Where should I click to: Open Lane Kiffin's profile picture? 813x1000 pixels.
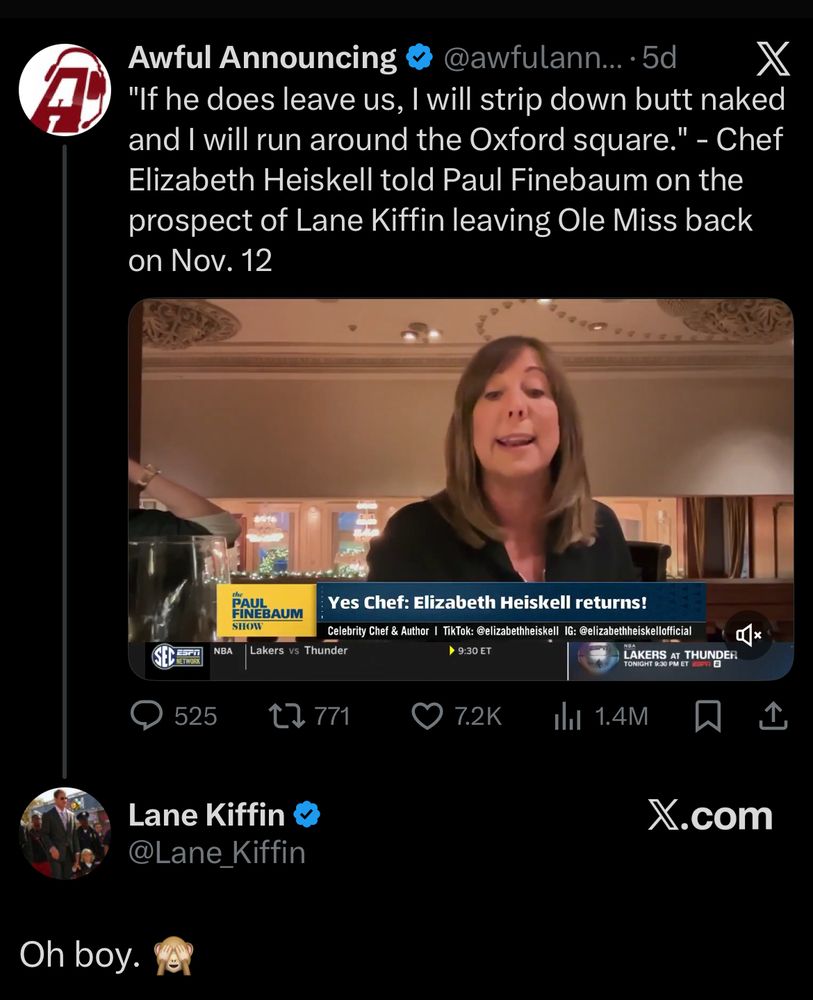click(65, 833)
